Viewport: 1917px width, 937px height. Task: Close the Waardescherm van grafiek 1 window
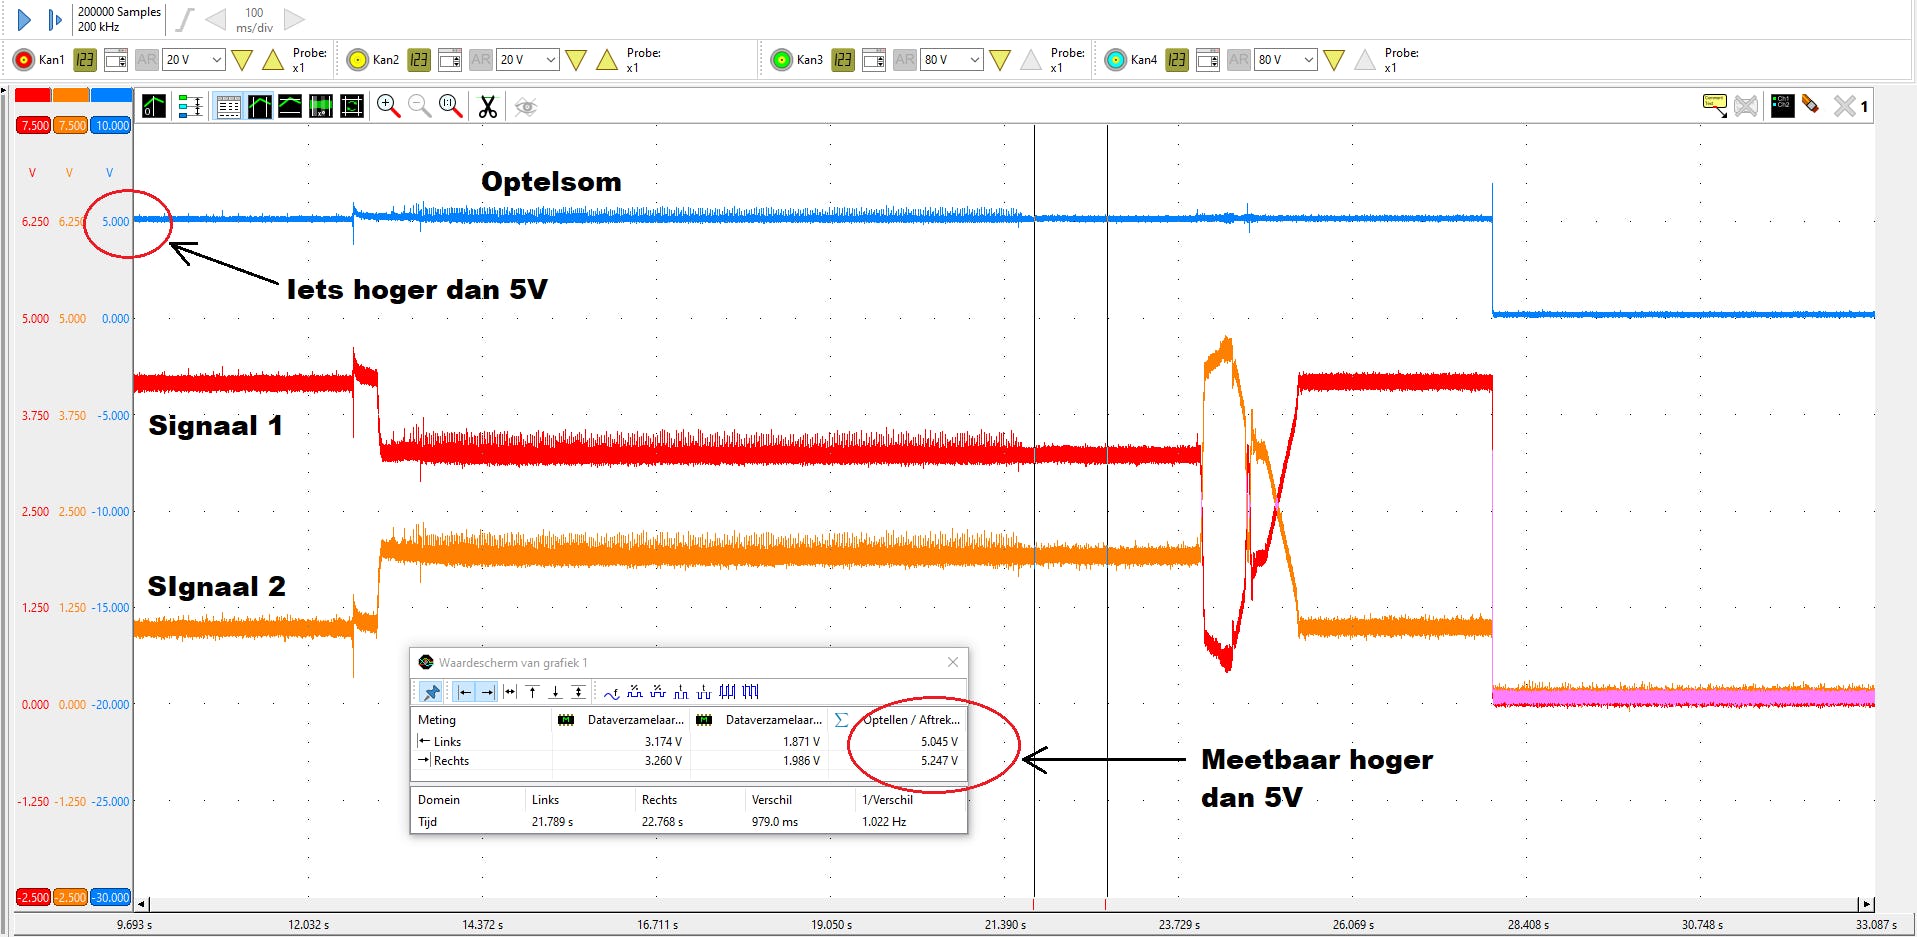coord(951,662)
